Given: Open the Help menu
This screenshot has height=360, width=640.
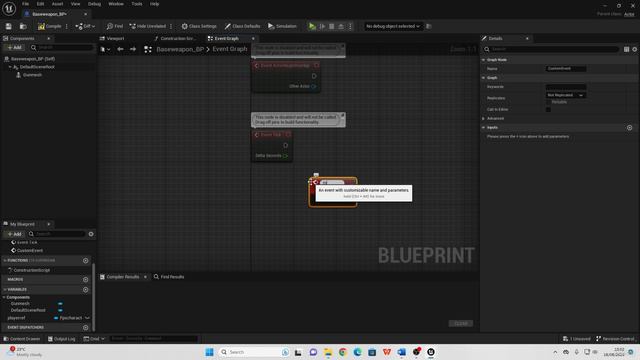Looking at the screenshot, I should pyautogui.click(x=154, y=4).
